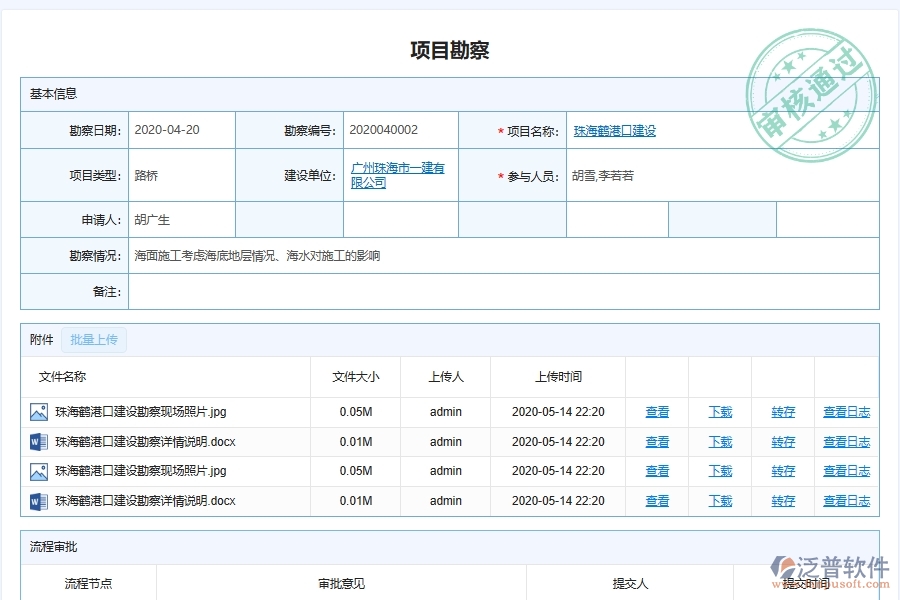Collapse the 附件 attachments section header

tap(40, 340)
